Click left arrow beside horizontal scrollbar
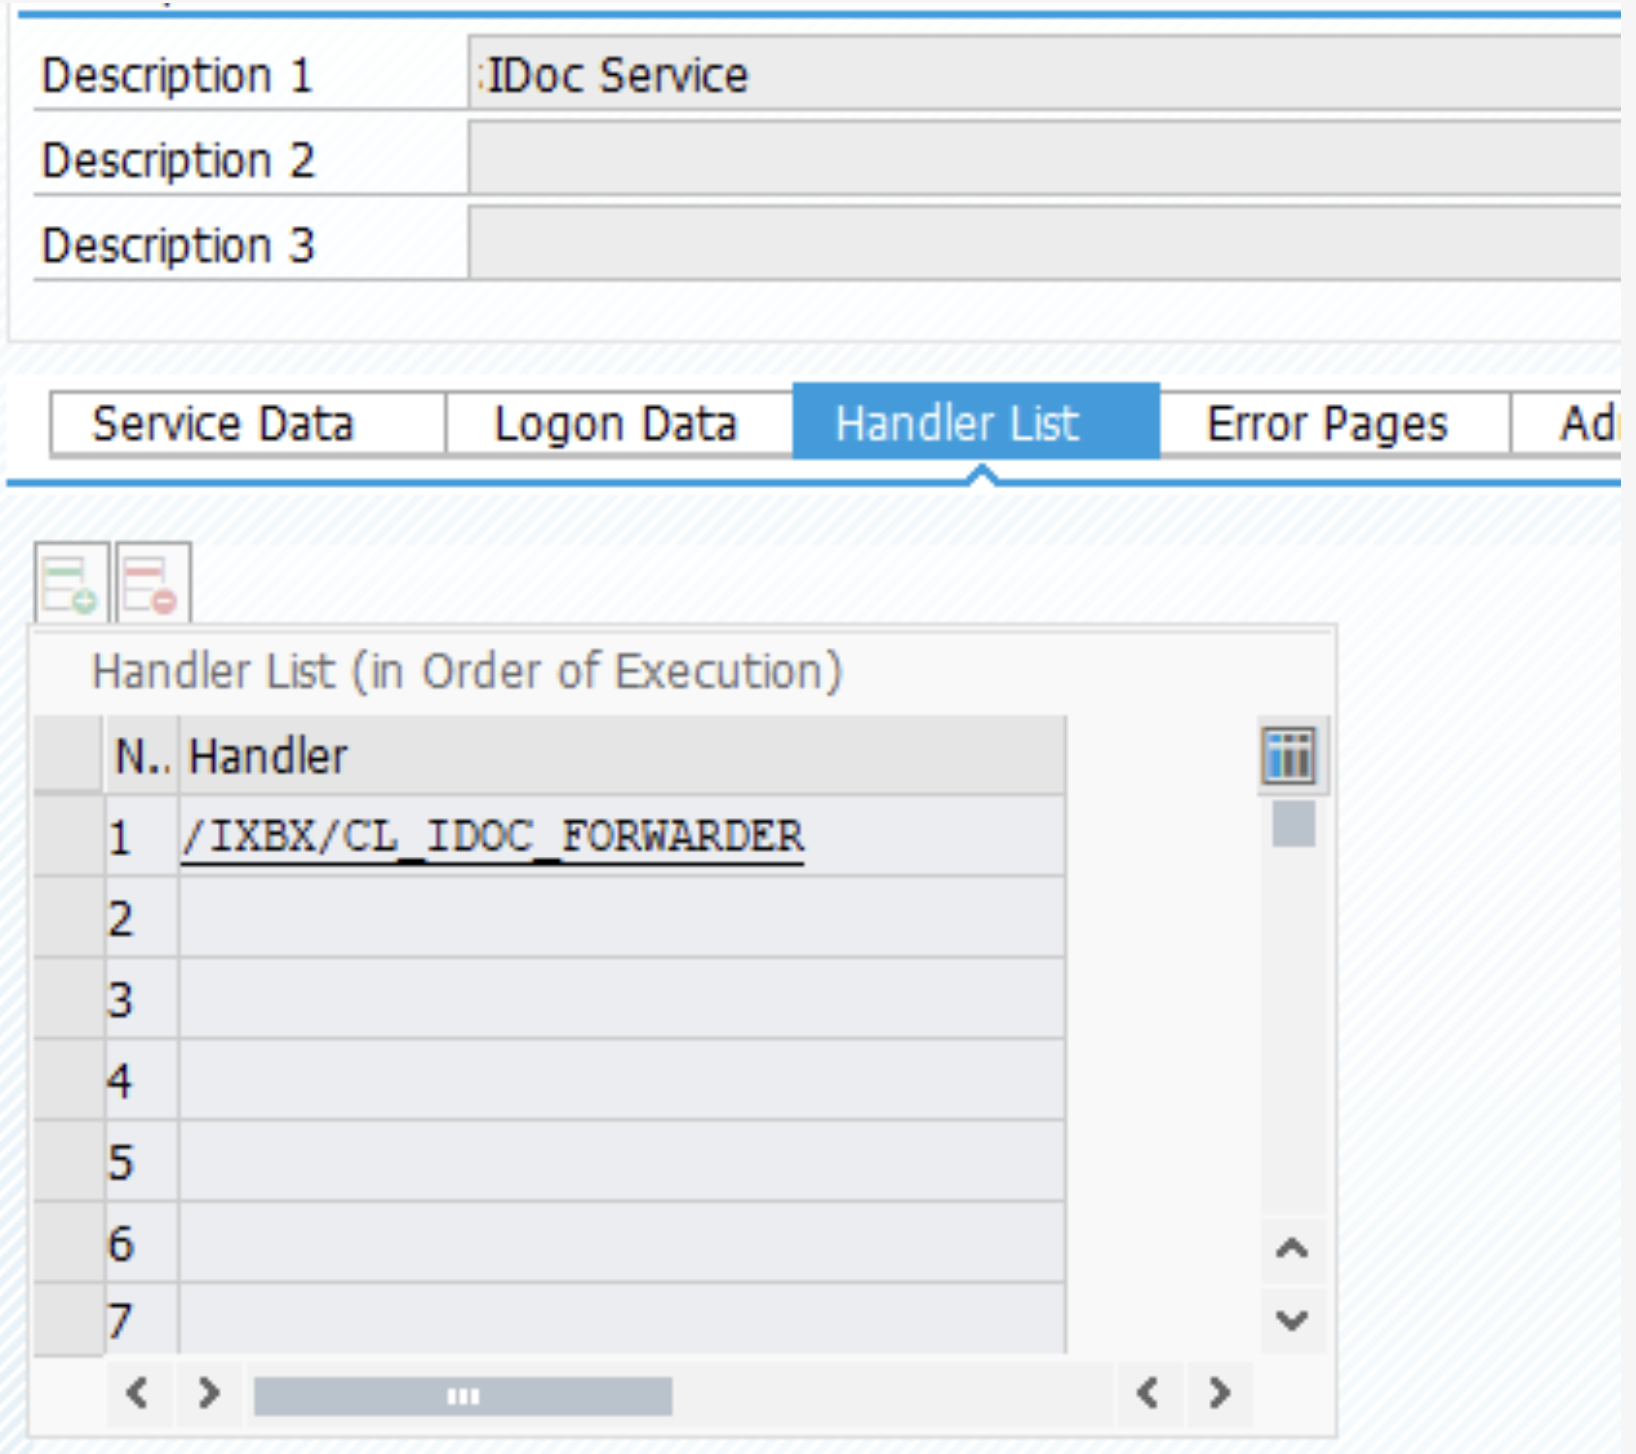This screenshot has height=1454, width=1636. click(x=138, y=1393)
